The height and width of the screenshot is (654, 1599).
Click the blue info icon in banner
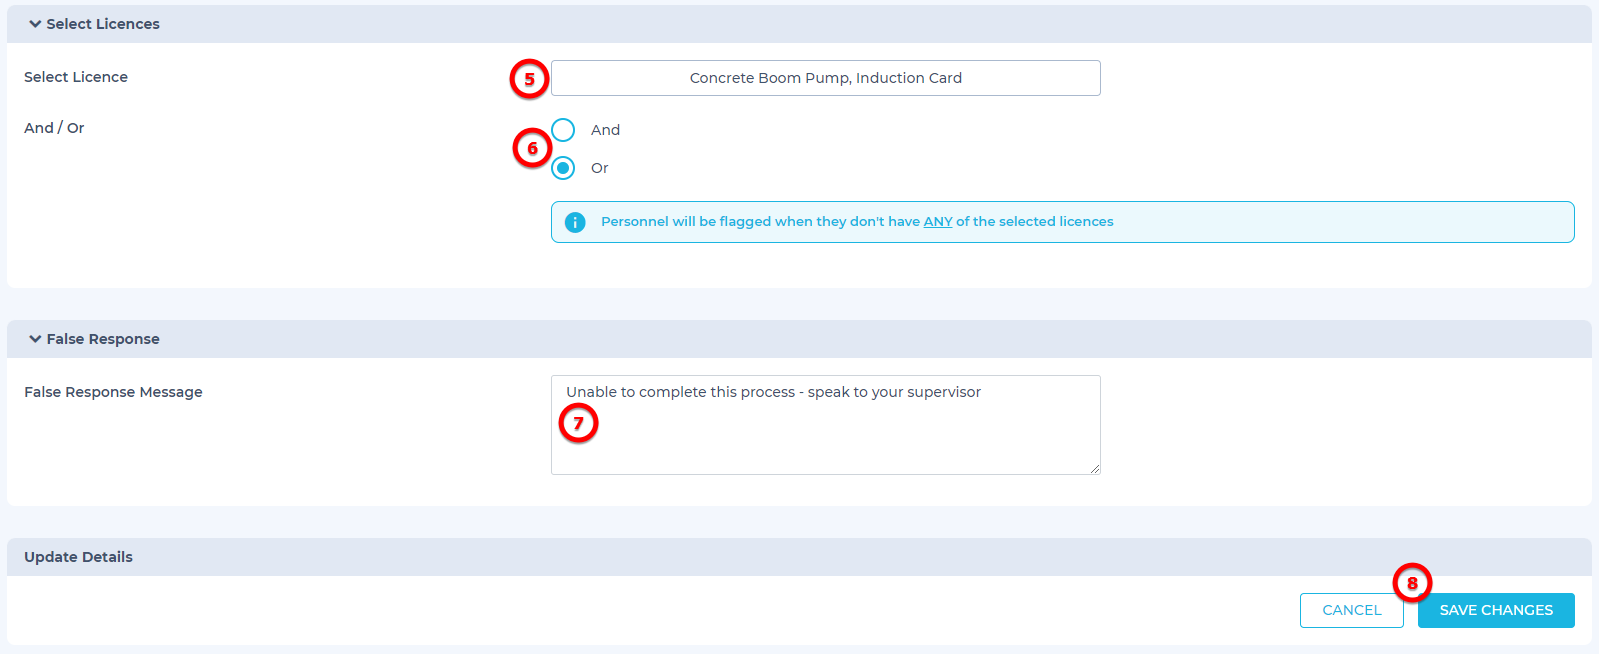click(575, 222)
